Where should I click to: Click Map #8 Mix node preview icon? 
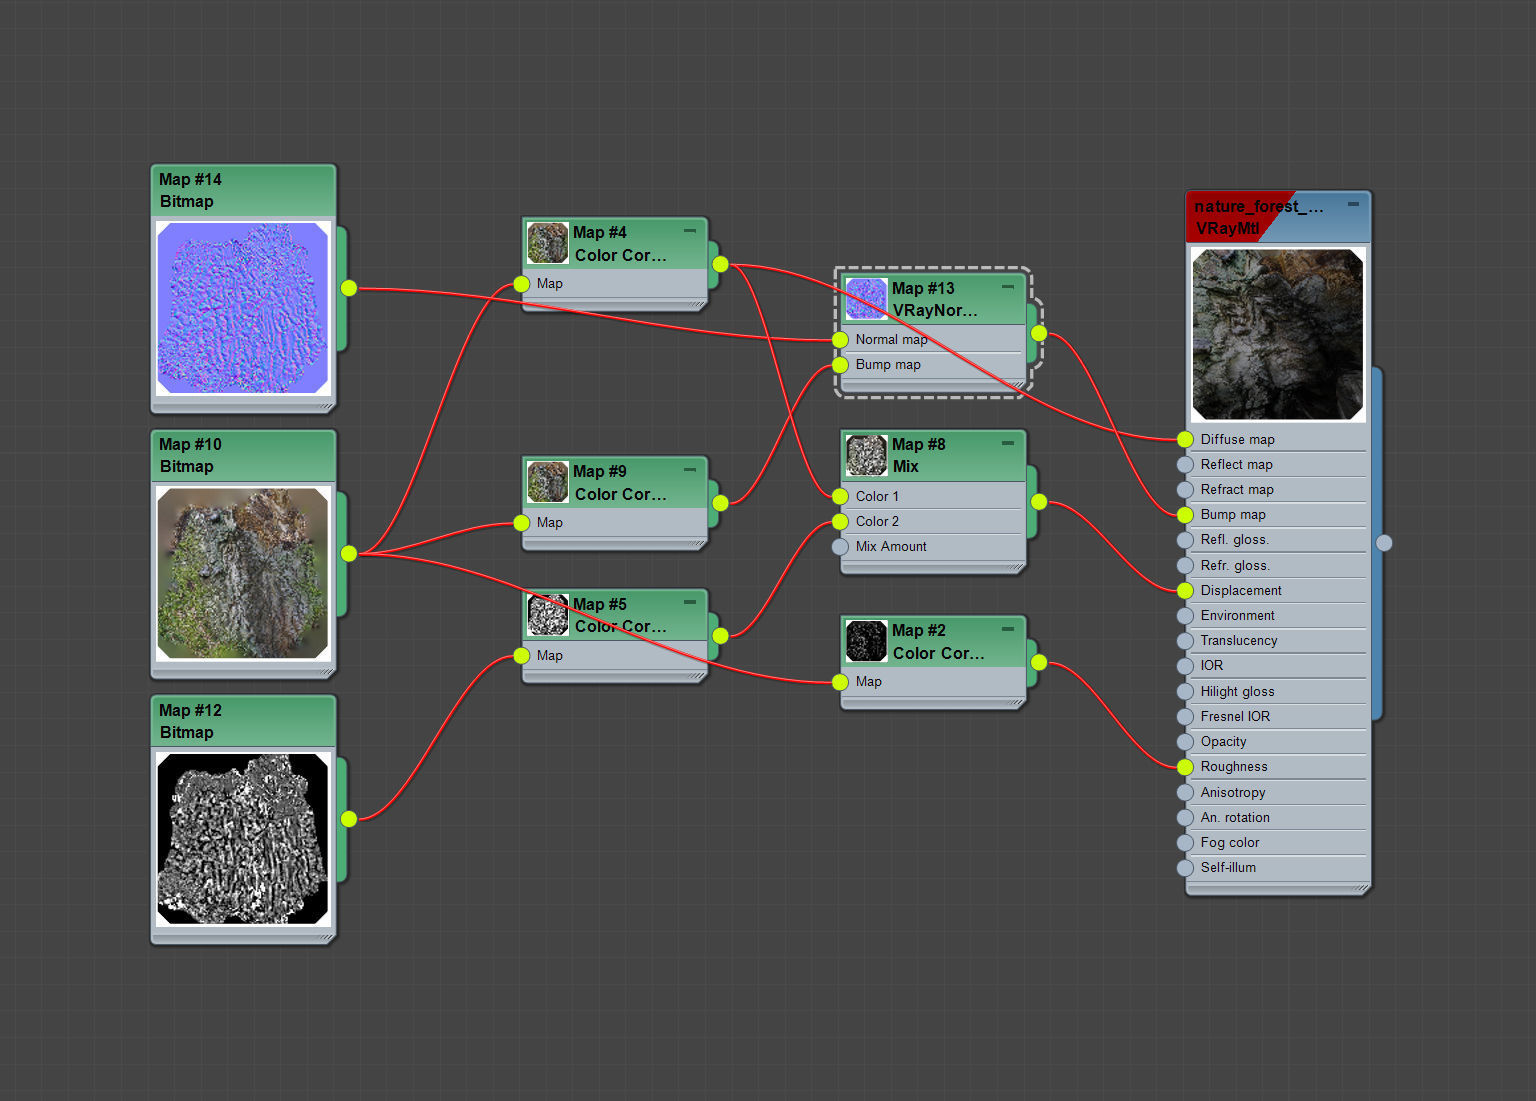866,455
